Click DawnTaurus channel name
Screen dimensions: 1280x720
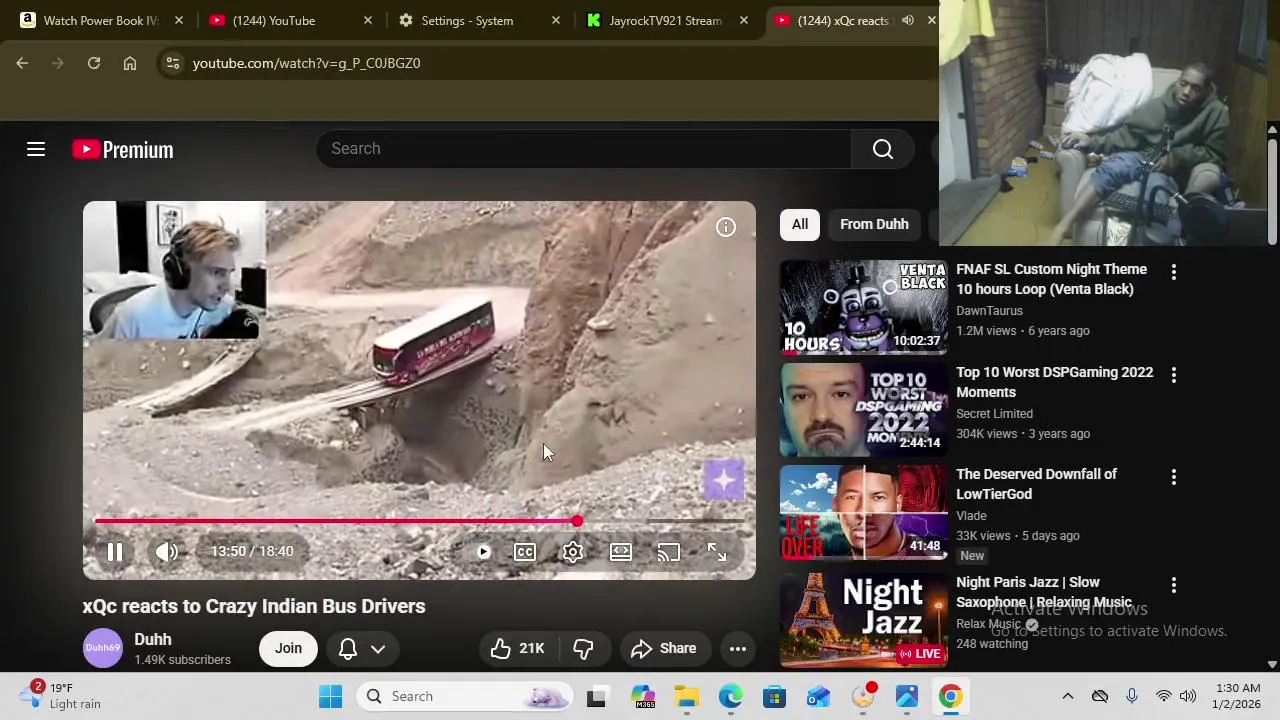click(989, 311)
